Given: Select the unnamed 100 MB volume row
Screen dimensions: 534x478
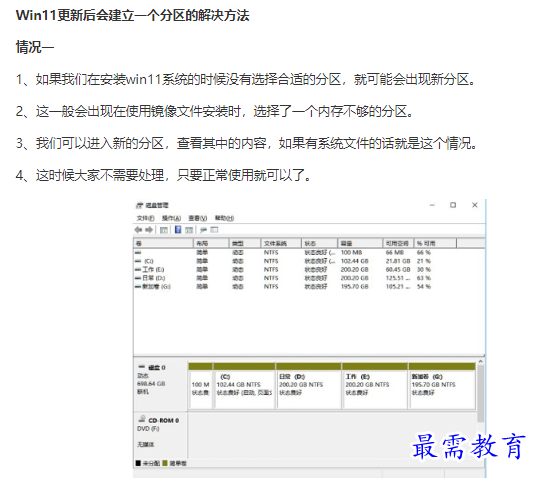Looking at the screenshot, I should click(283, 253).
